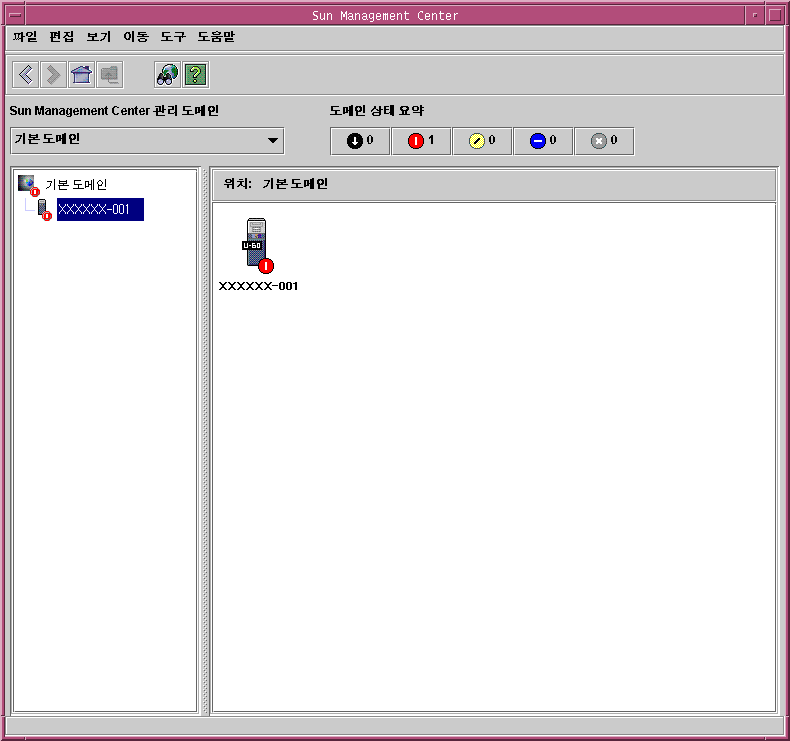Open the 편집 menu
This screenshot has width=790, height=741.
coord(62,37)
